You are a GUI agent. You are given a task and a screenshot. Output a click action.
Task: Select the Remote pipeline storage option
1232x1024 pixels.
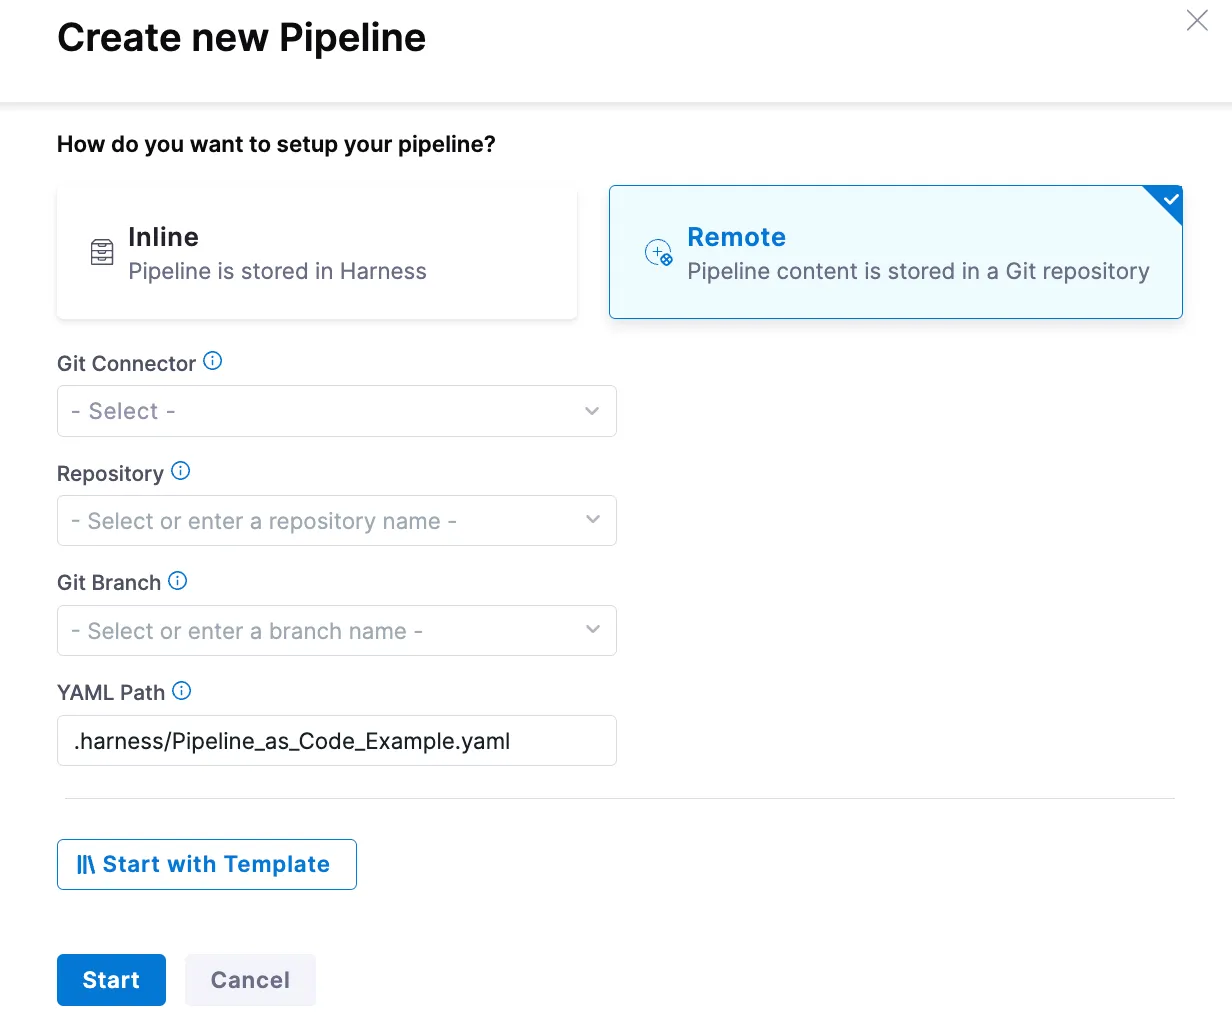tap(895, 252)
